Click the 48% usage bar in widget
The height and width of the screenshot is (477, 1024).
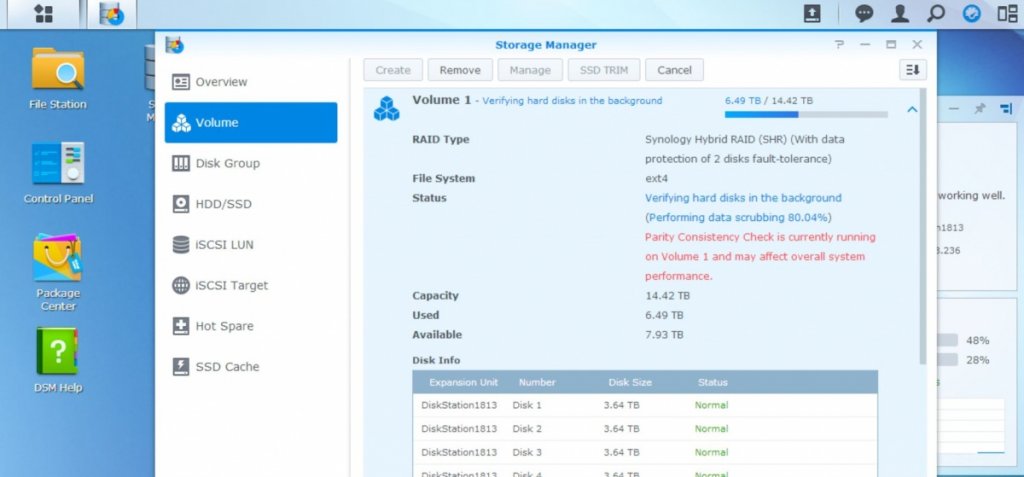coord(948,340)
